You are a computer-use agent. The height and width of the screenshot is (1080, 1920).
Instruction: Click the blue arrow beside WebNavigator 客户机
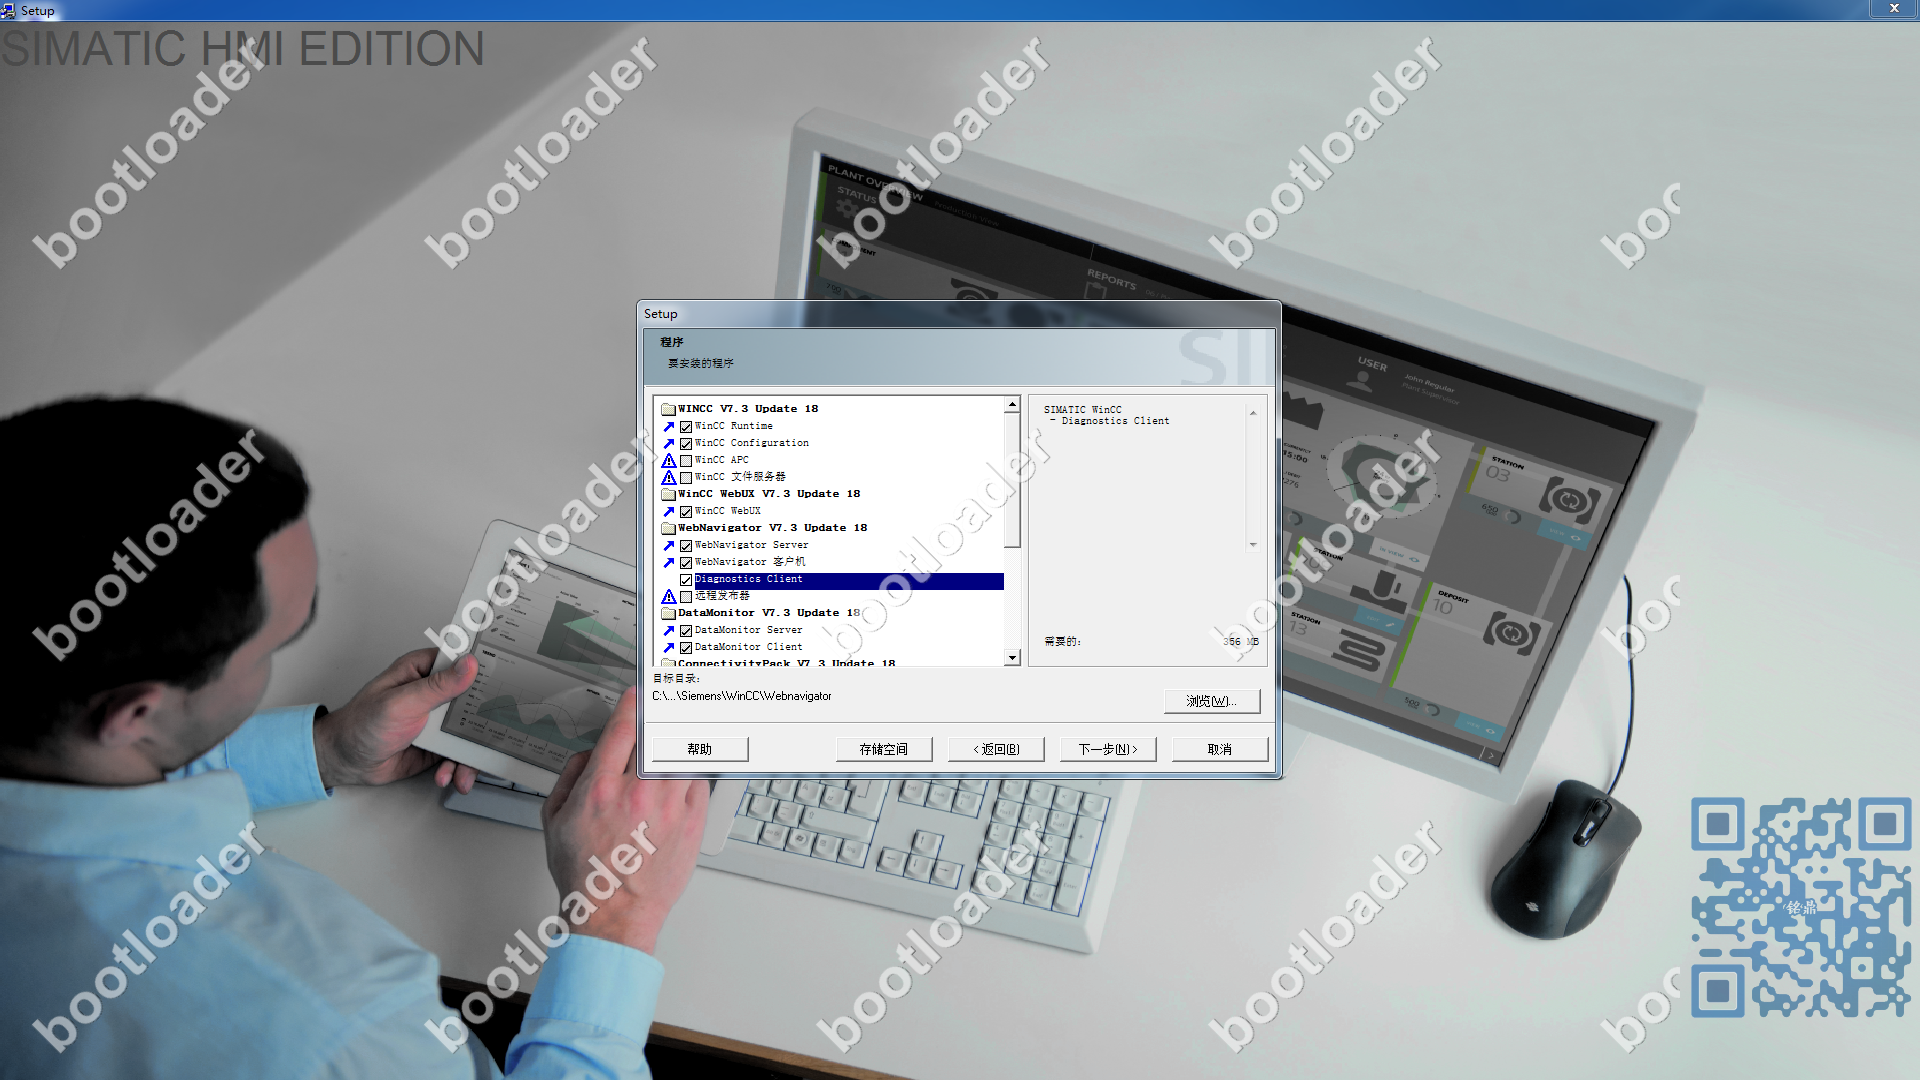[x=669, y=562]
